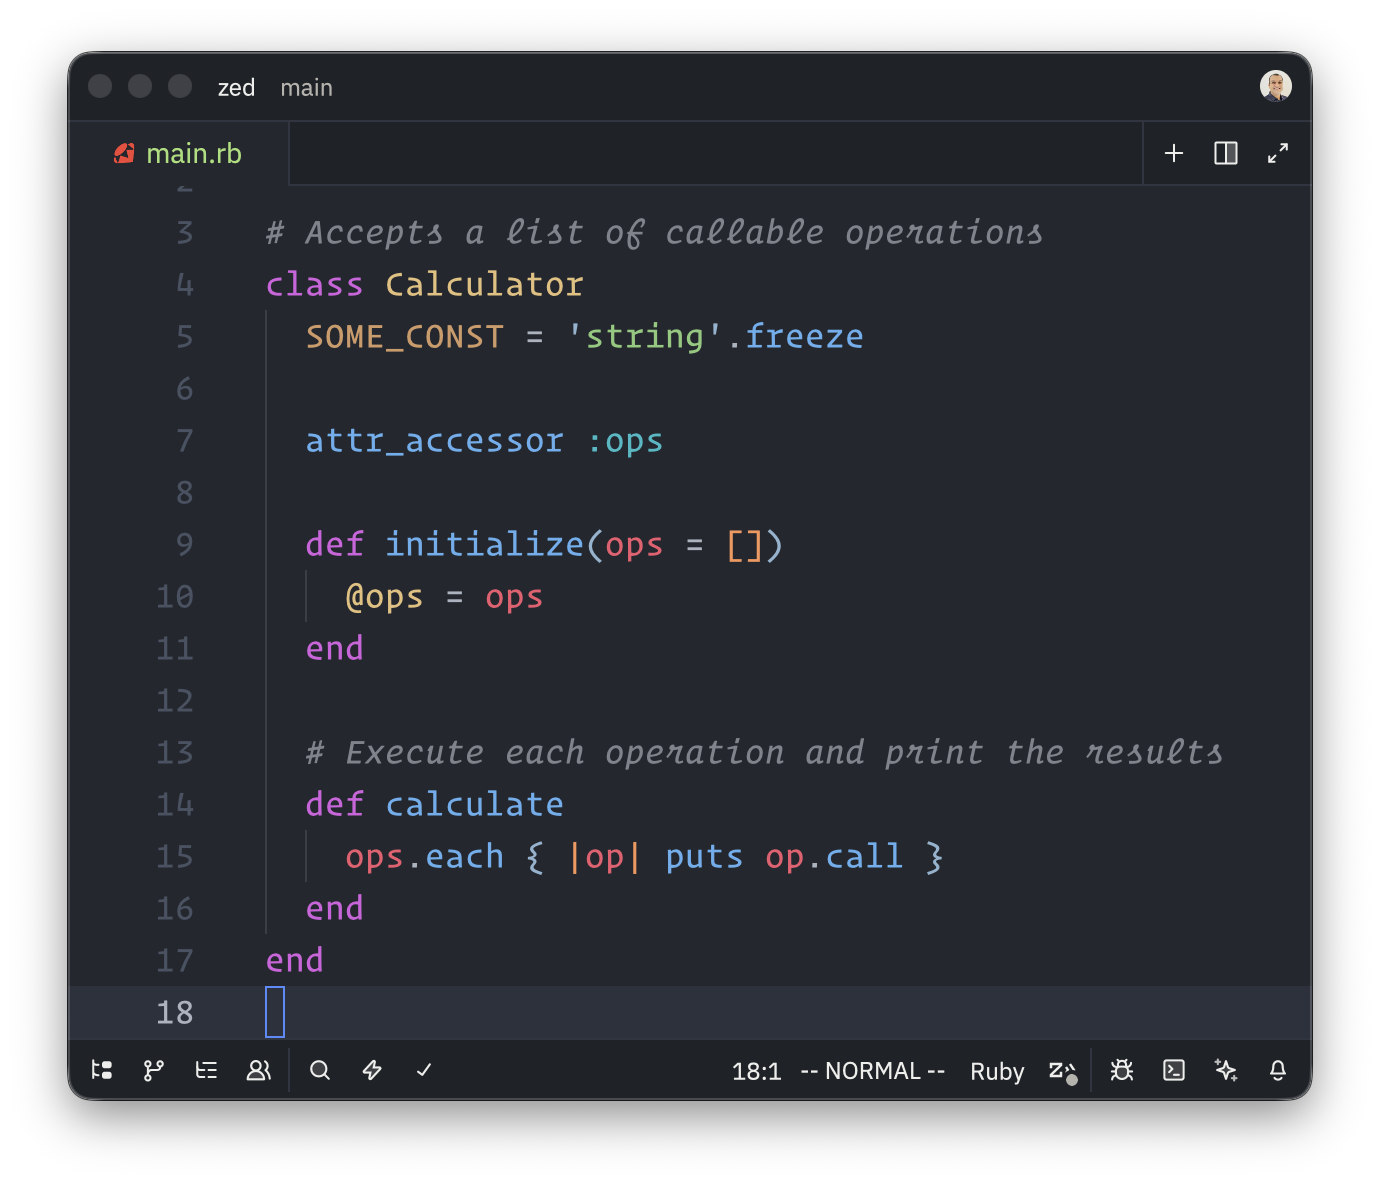Open the collaboration panel icon

(258, 1070)
